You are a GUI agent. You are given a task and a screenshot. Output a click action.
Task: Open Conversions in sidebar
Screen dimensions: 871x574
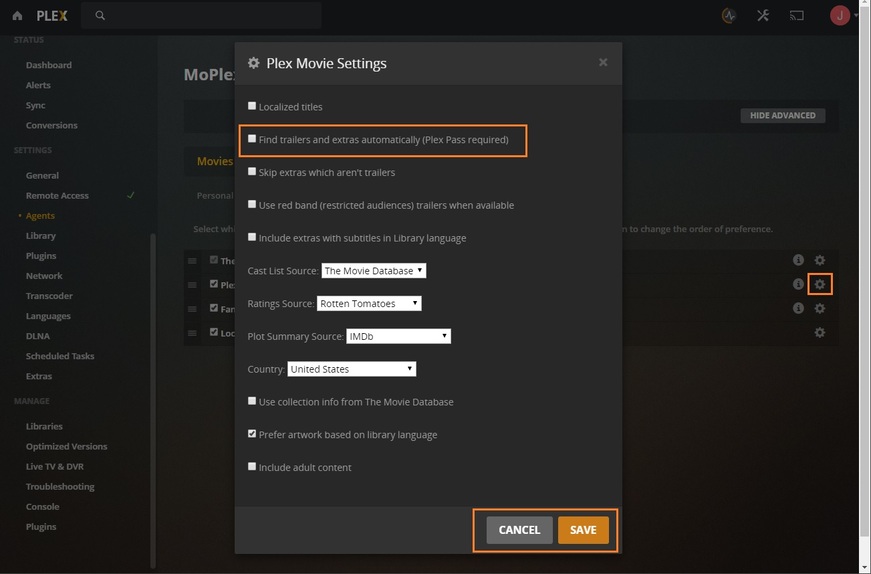(52, 125)
